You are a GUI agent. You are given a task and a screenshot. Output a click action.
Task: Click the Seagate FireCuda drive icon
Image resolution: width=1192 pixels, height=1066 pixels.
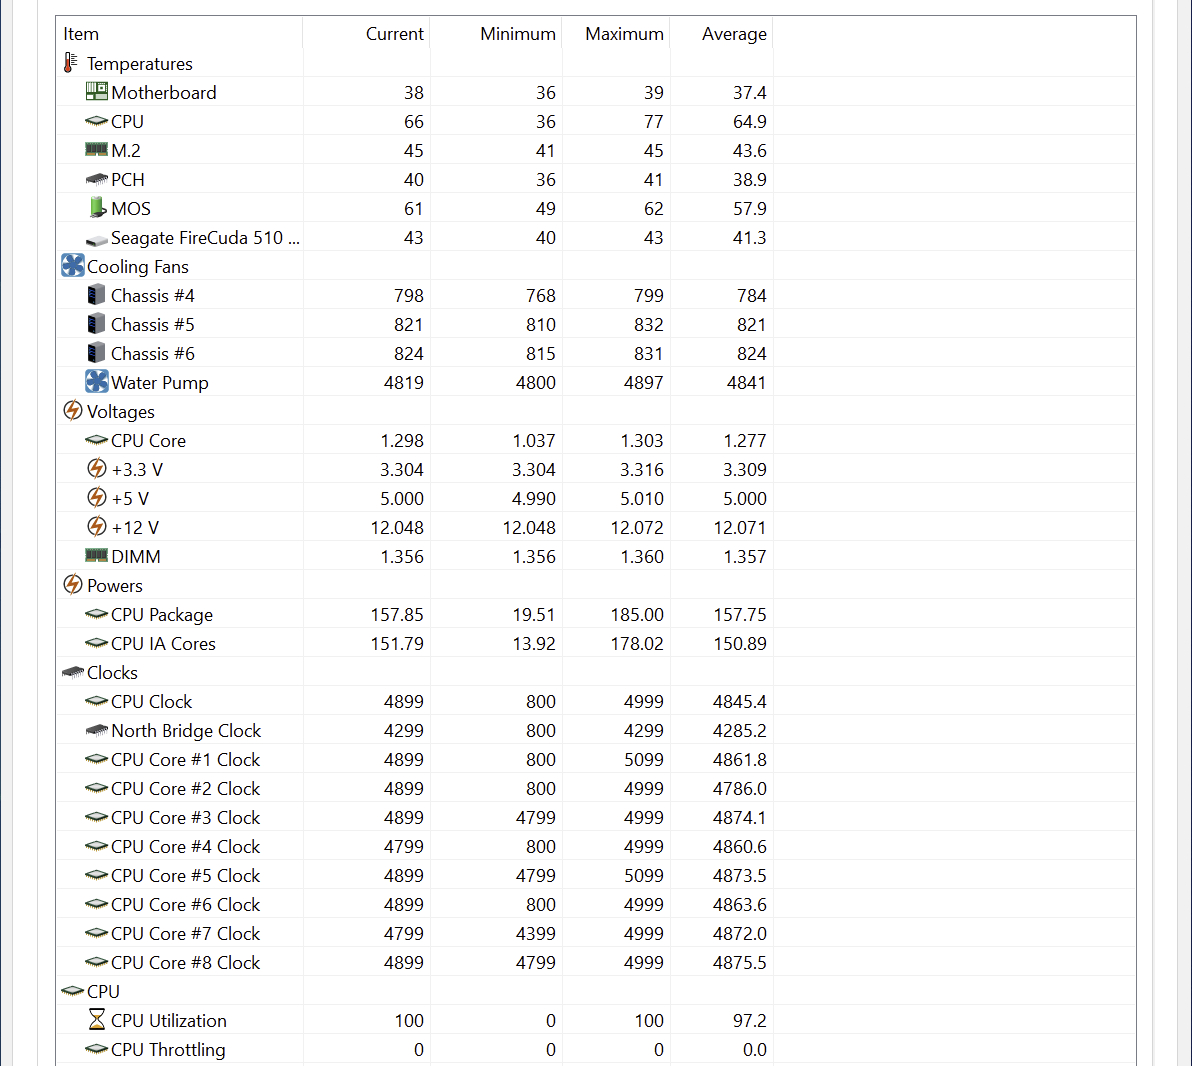point(96,239)
